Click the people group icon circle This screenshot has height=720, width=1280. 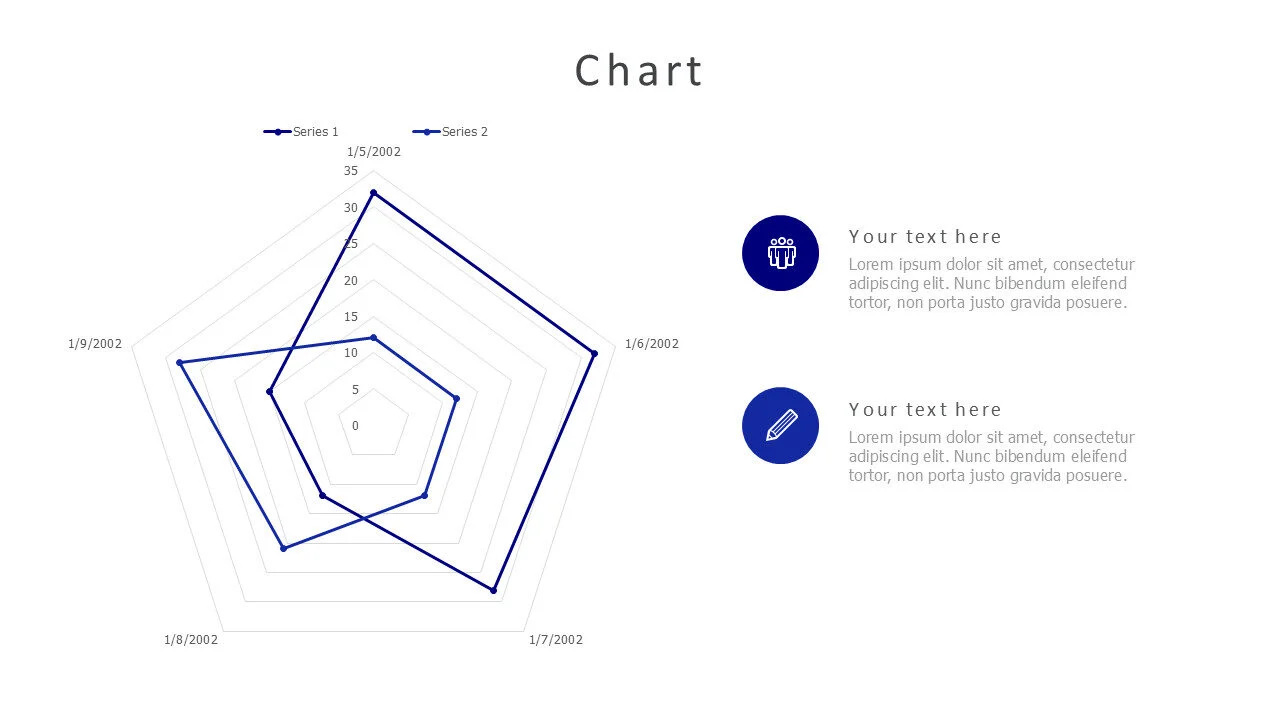(x=780, y=253)
